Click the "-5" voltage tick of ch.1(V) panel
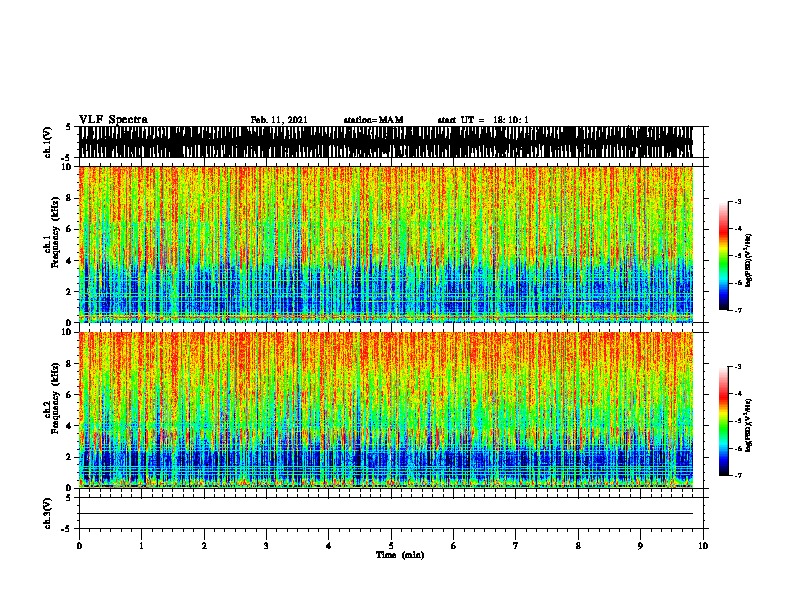Screen dimensions: 792x612 [x=67, y=158]
